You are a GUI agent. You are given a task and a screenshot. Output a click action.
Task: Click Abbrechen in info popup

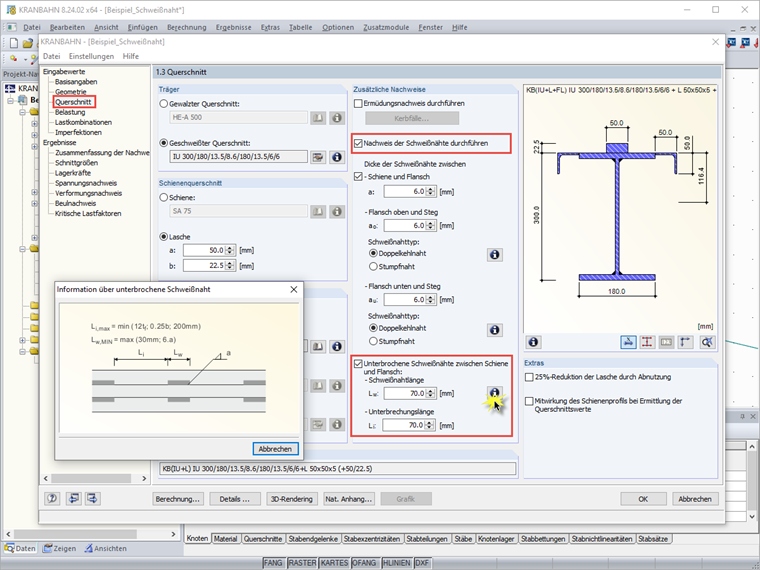coord(275,449)
